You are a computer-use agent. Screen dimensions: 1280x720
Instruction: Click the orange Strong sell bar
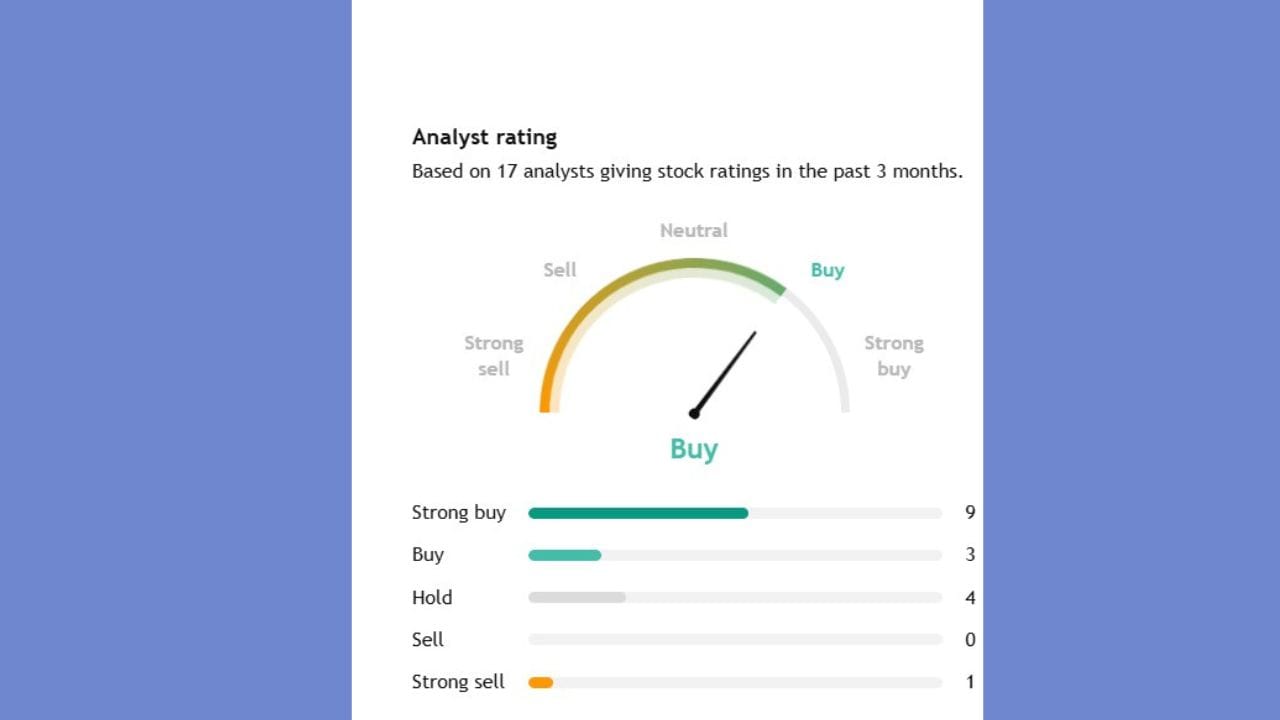540,683
